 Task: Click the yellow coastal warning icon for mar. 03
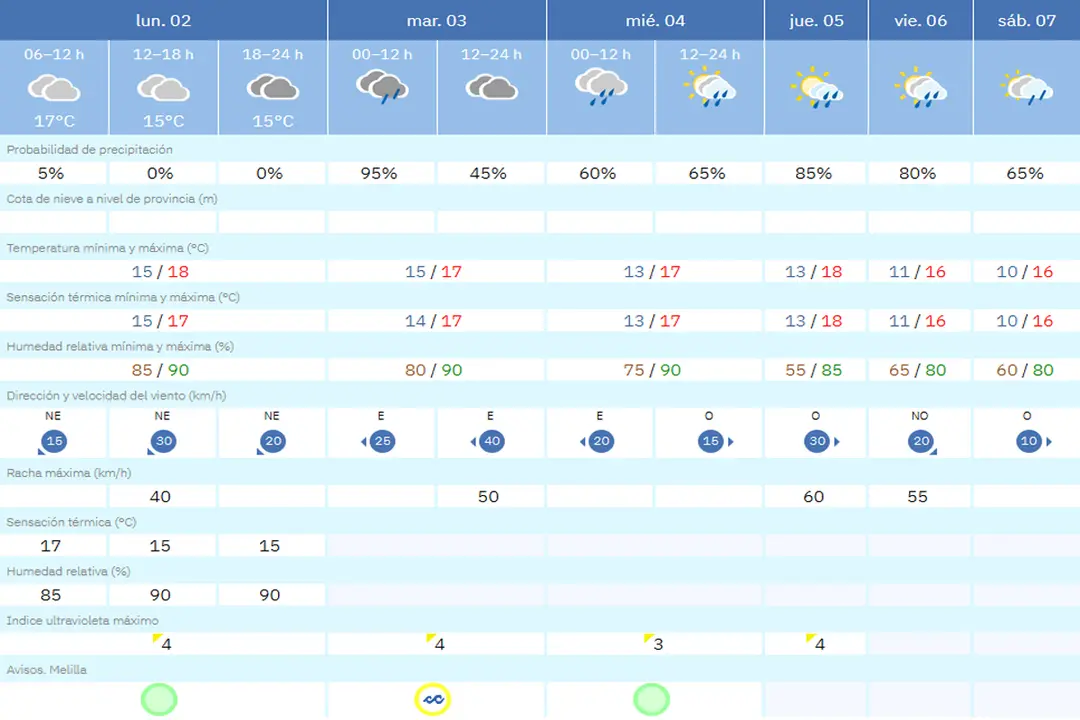pos(433,699)
